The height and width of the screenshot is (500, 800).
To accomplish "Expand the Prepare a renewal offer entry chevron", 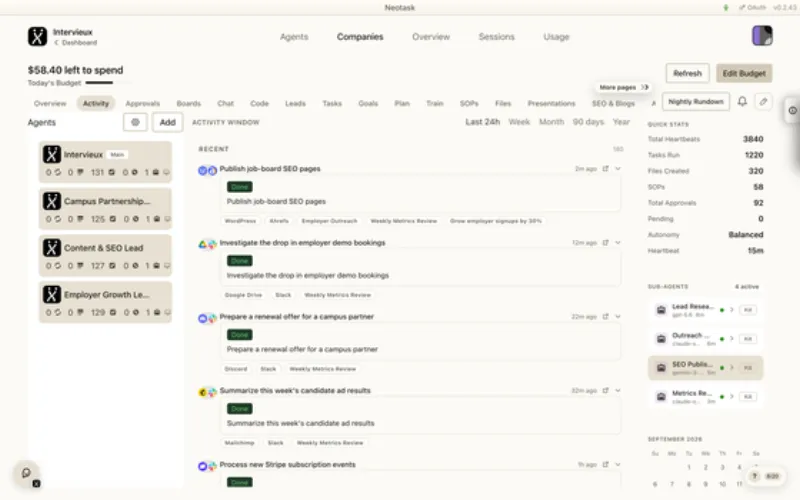I will pos(618,317).
